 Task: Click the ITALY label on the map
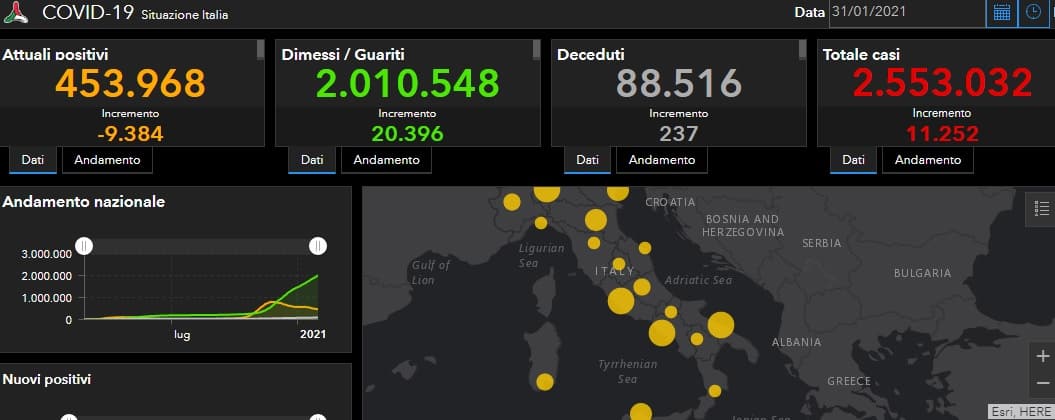click(x=614, y=272)
